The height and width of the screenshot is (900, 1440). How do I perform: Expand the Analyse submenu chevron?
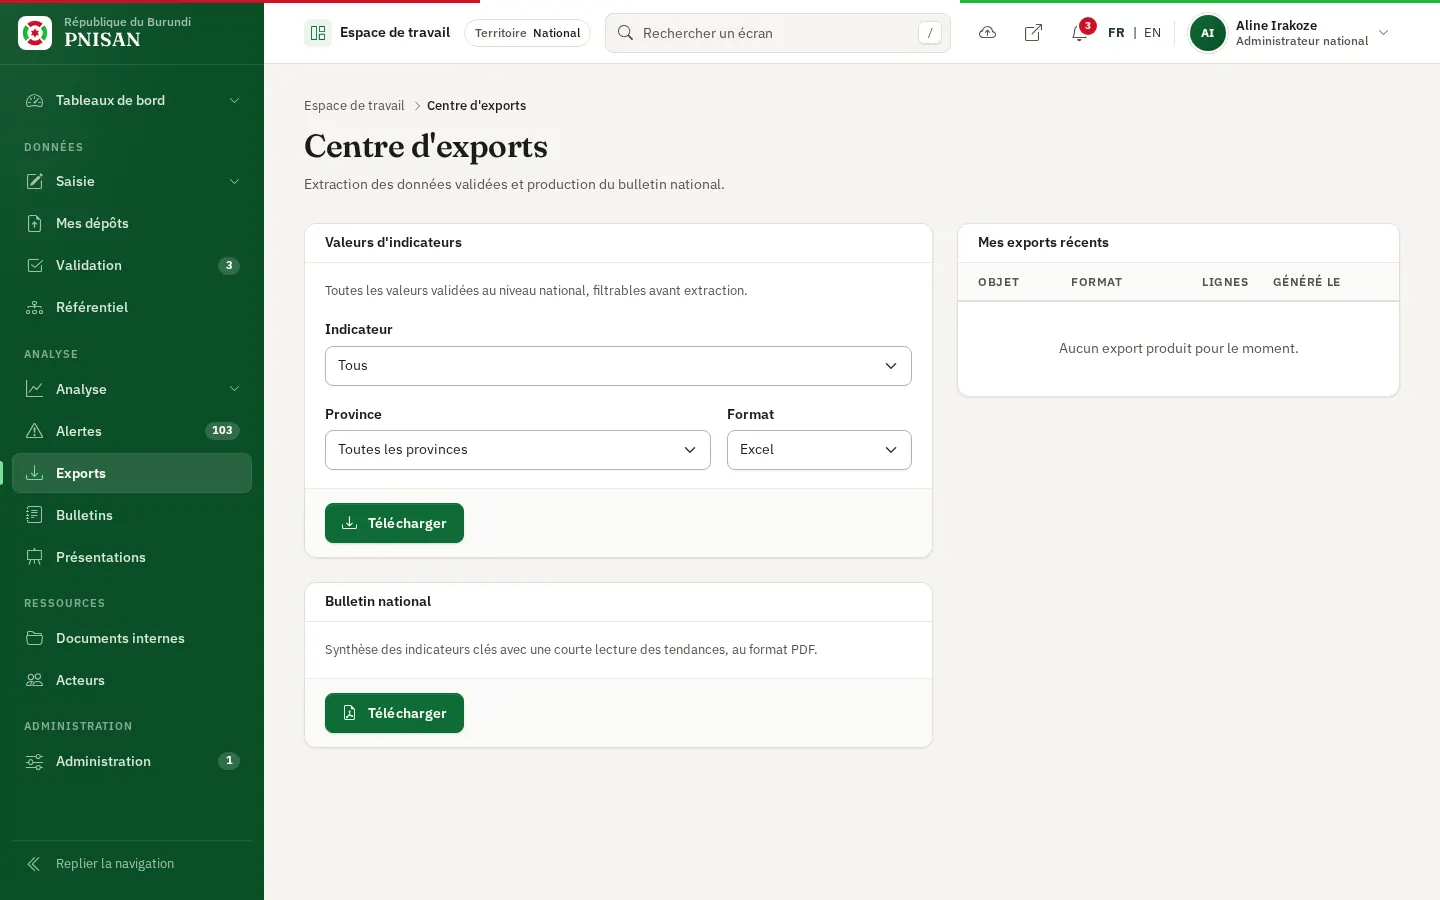[x=234, y=389]
